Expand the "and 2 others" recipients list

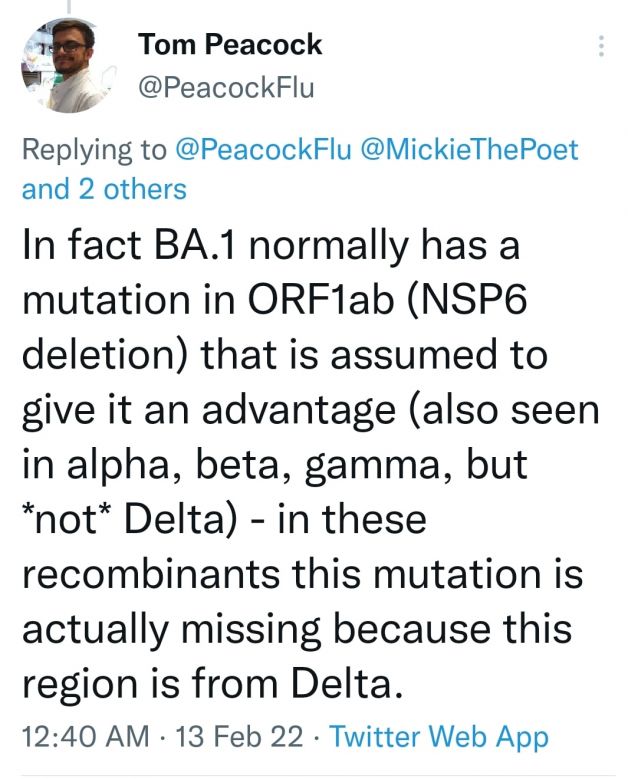104,189
